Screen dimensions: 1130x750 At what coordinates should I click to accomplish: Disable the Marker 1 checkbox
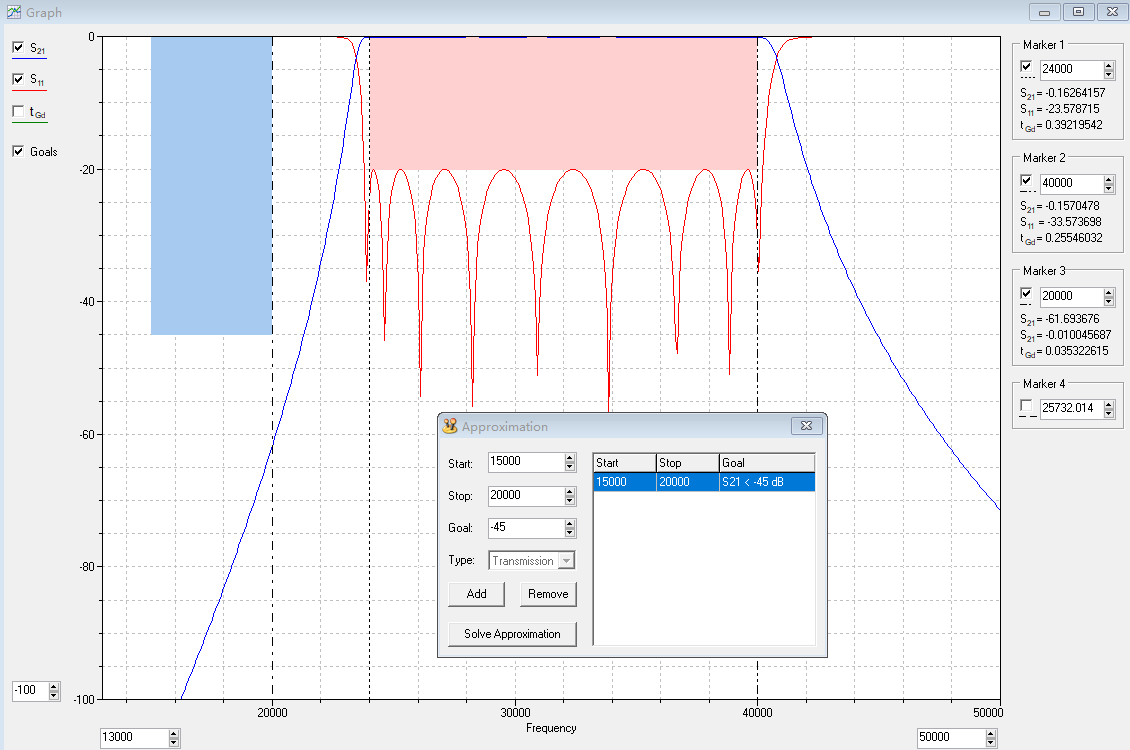[x=1026, y=67]
